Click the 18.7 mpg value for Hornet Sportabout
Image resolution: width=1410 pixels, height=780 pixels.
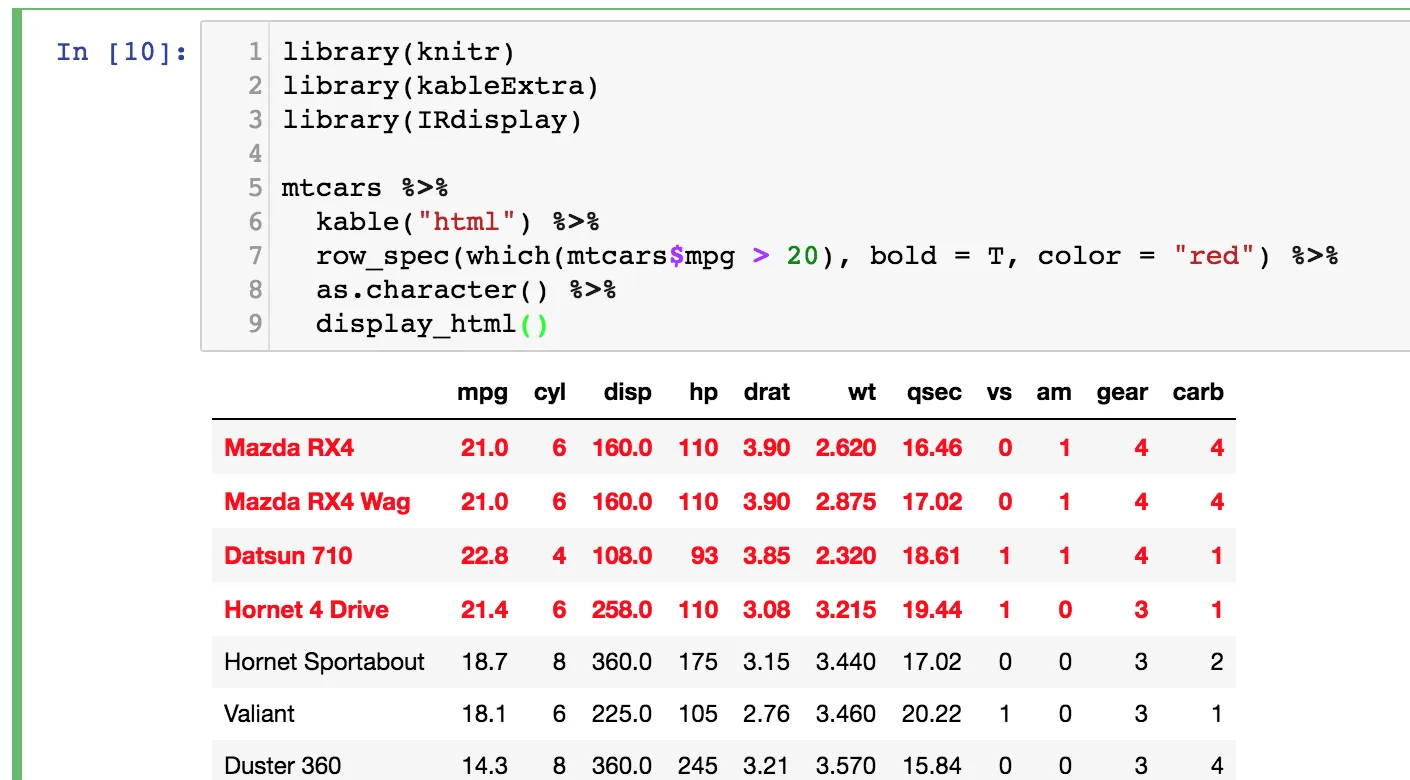point(486,662)
